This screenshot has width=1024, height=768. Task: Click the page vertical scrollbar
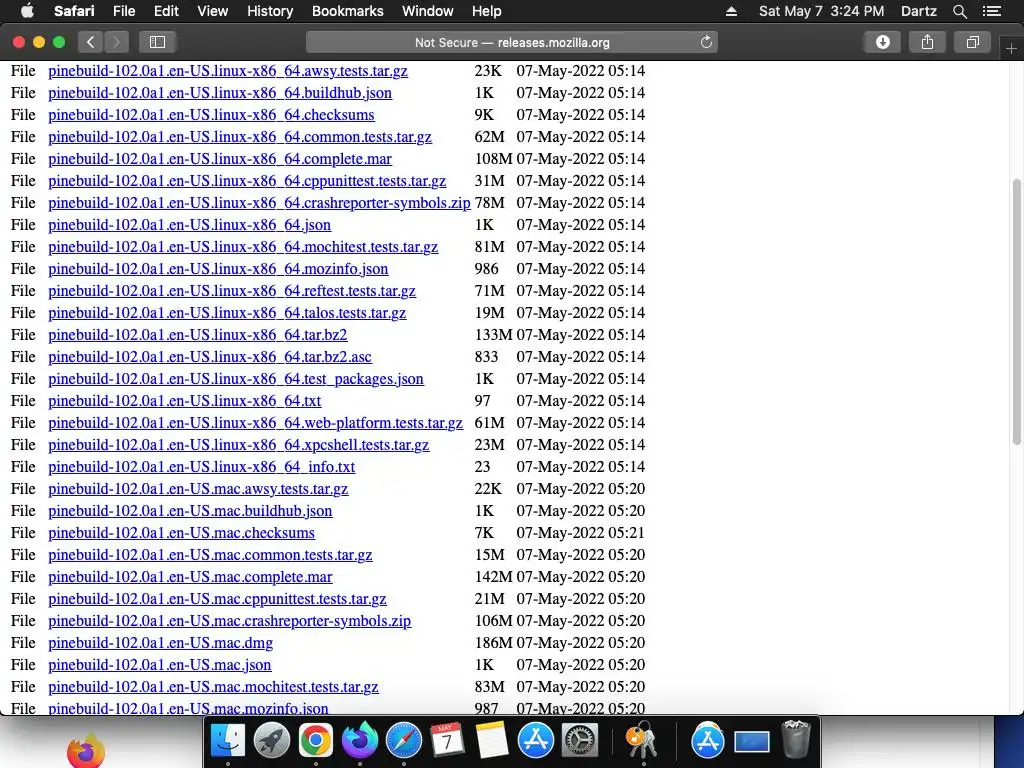[1016, 312]
